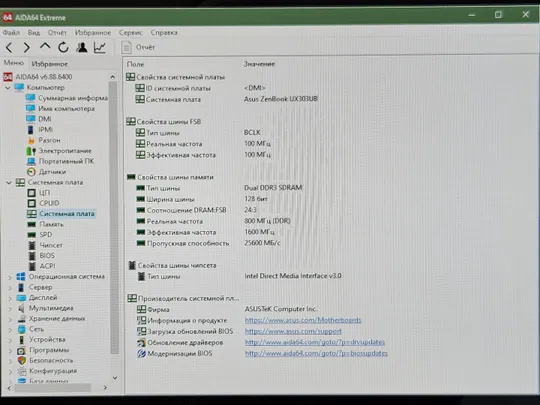Screen dimensions: 540x405
Task: Collapse the Компьютер tree node
Action: [x=8, y=88]
